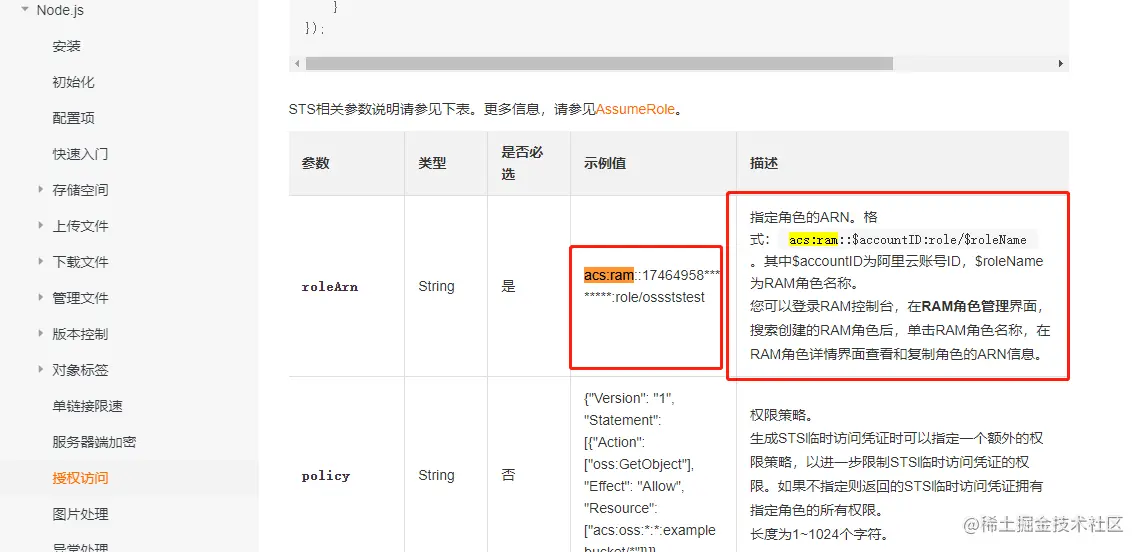Open the 上传文件 sidebar label
Image resolution: width=1141 pixels, height=552 pixels.
80,226
